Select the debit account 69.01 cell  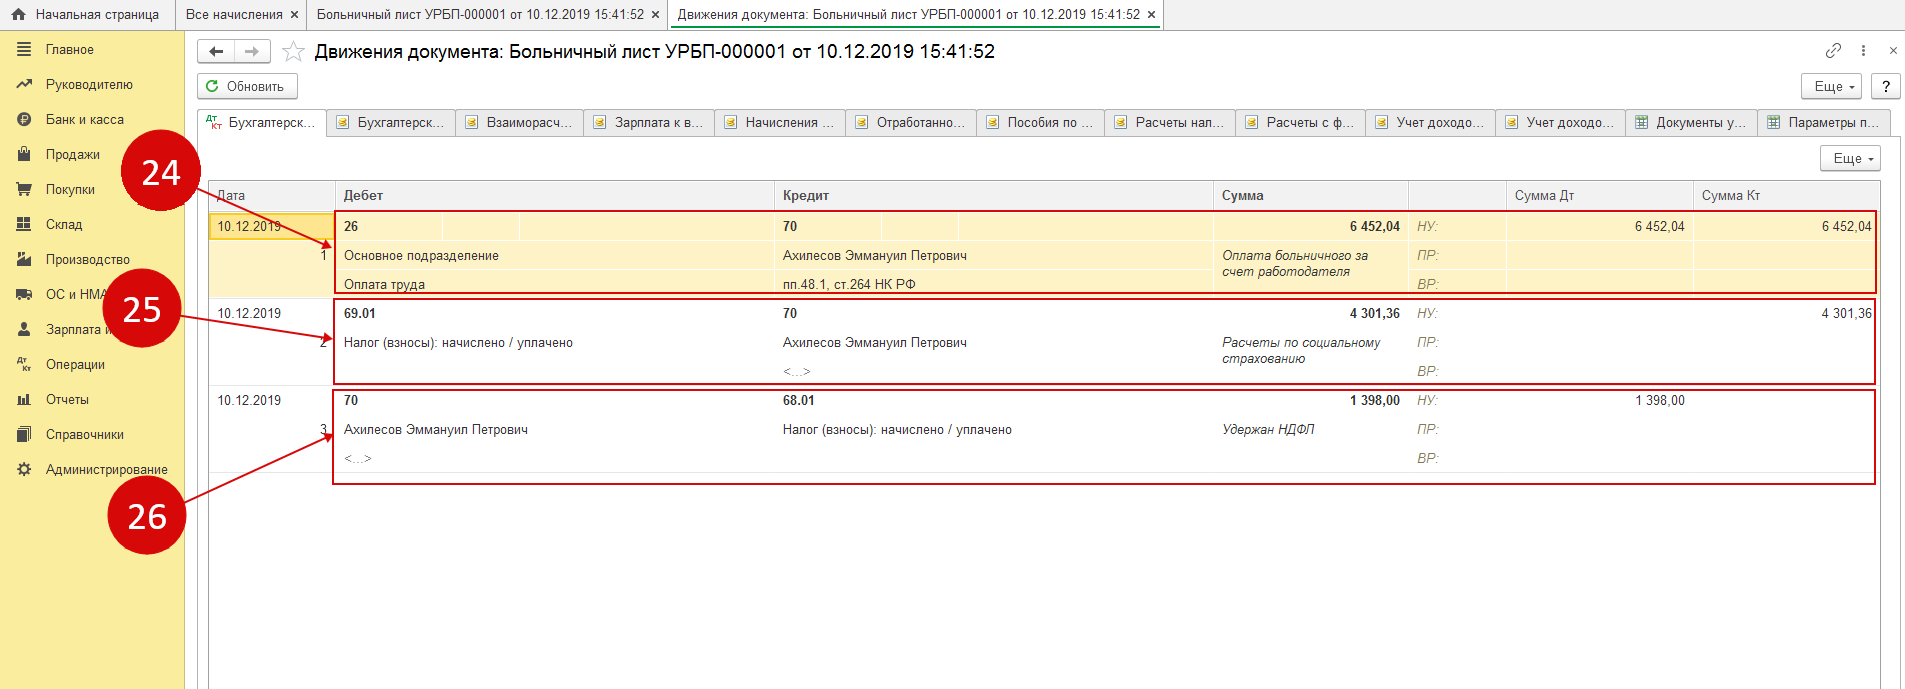click(x=360, y=313)
